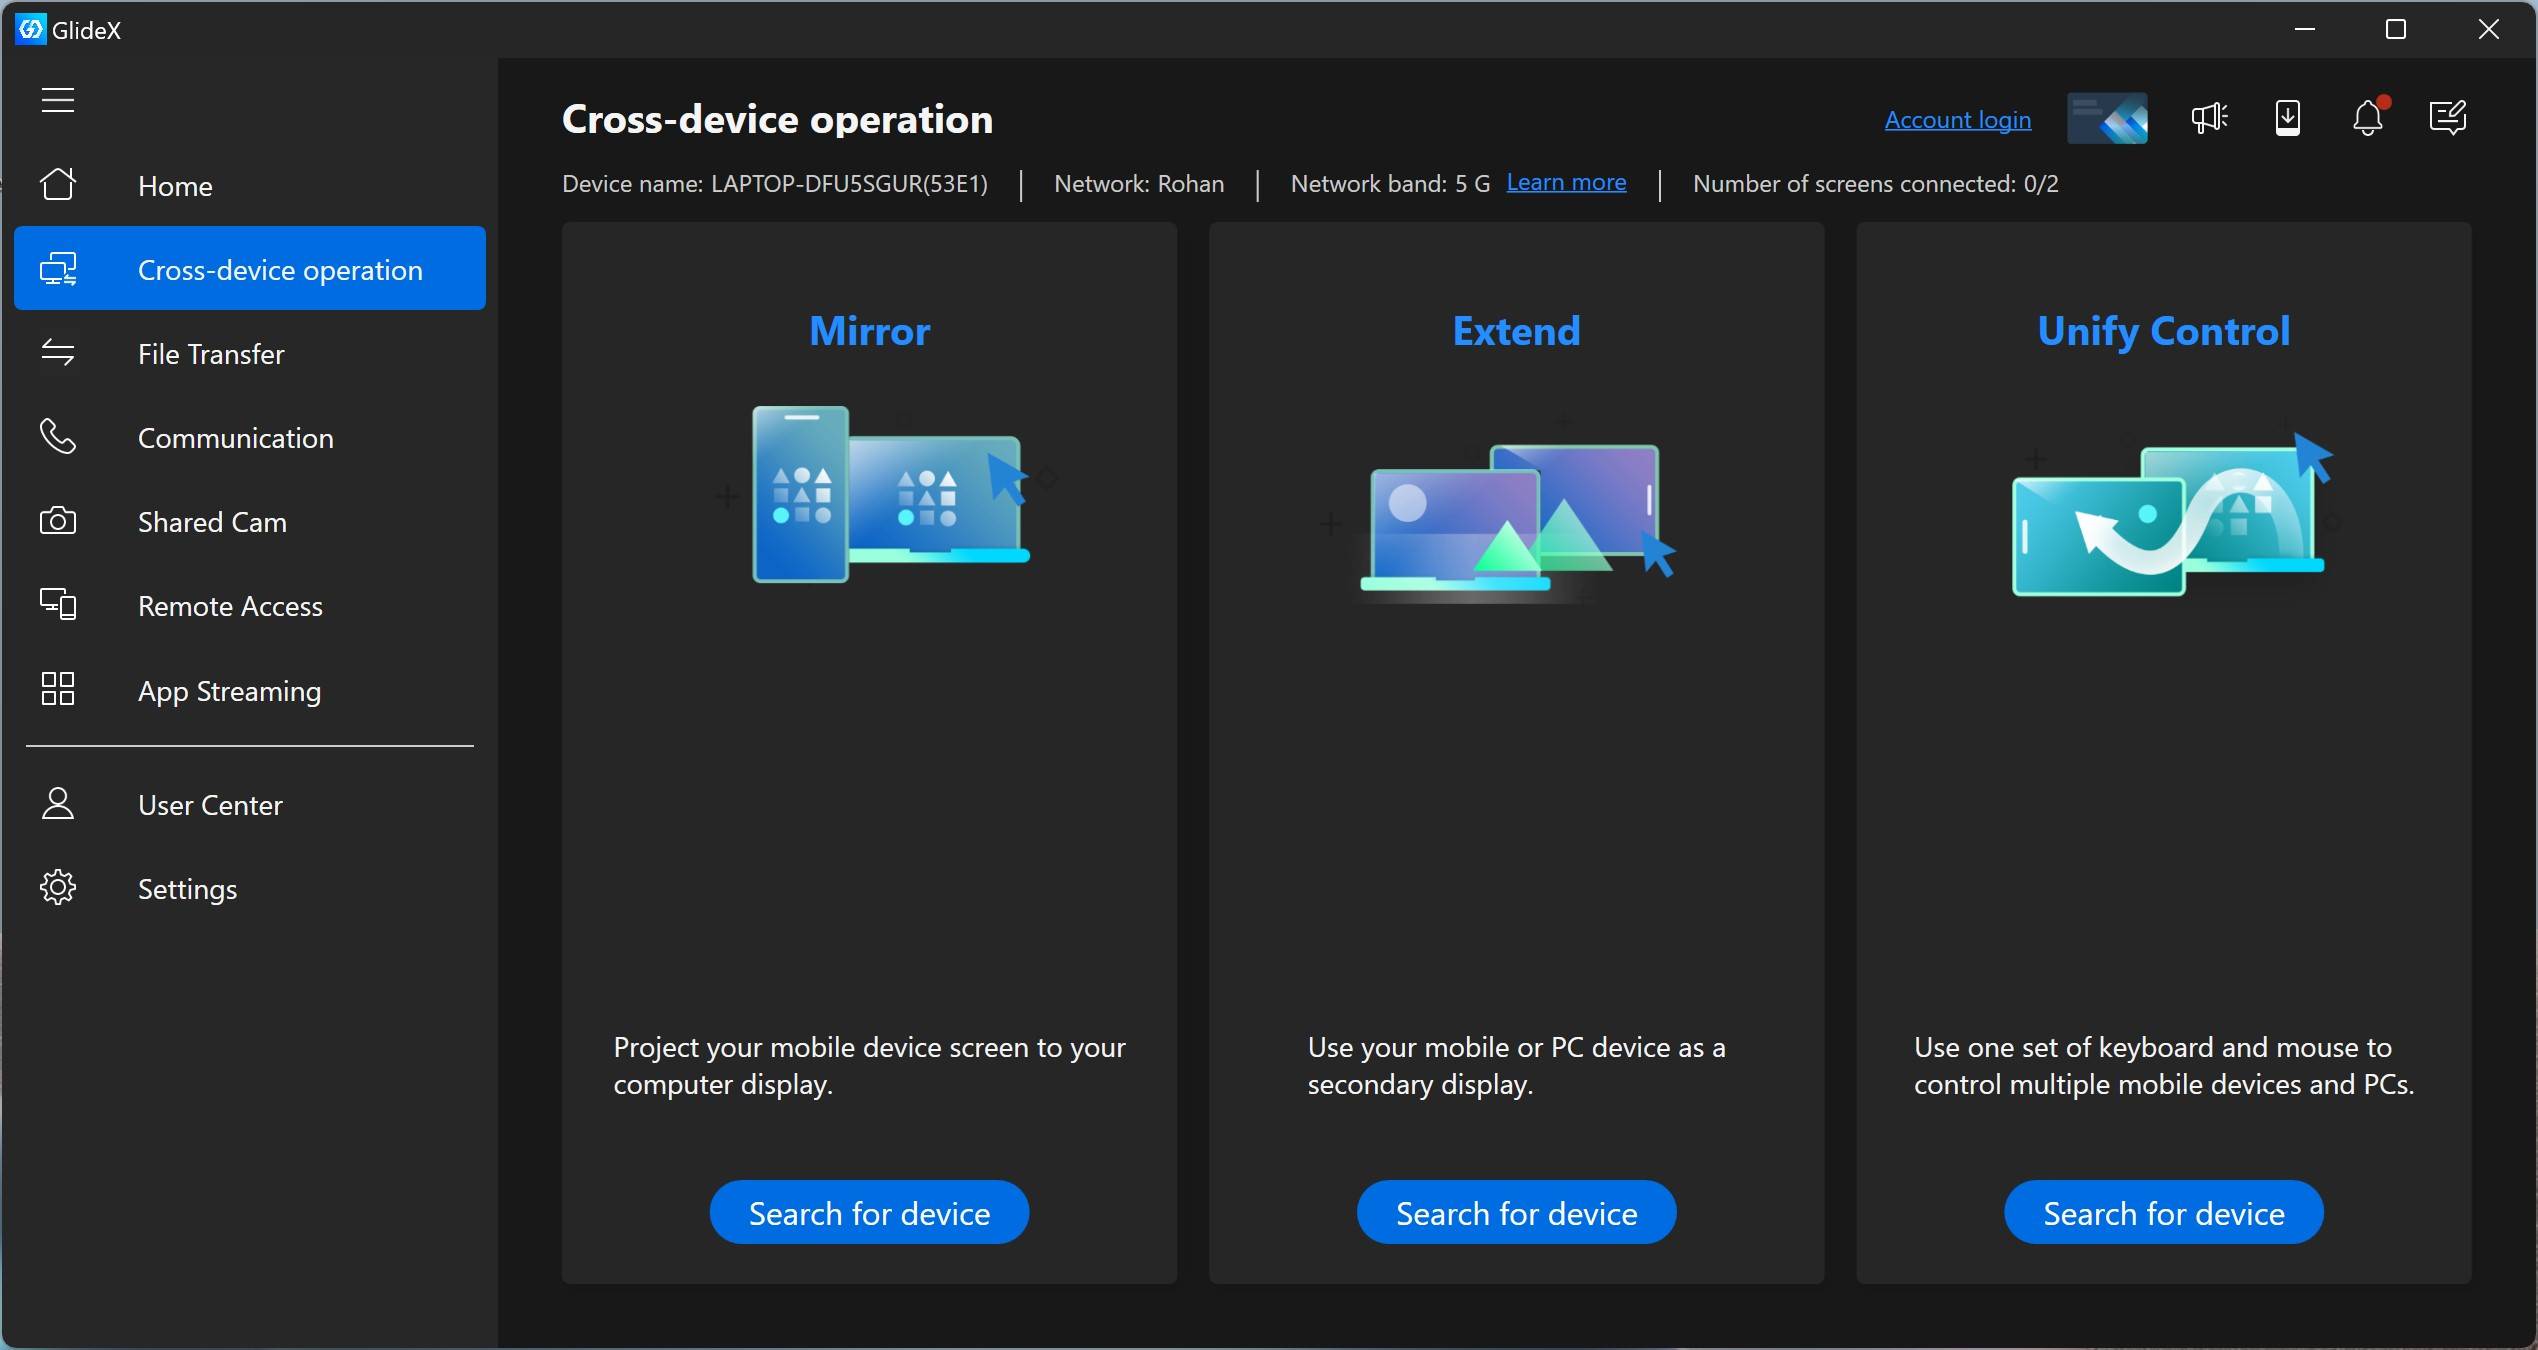Click the Learn more network band link
Screen dimensions: 2538x1350
coord(1566,183)
